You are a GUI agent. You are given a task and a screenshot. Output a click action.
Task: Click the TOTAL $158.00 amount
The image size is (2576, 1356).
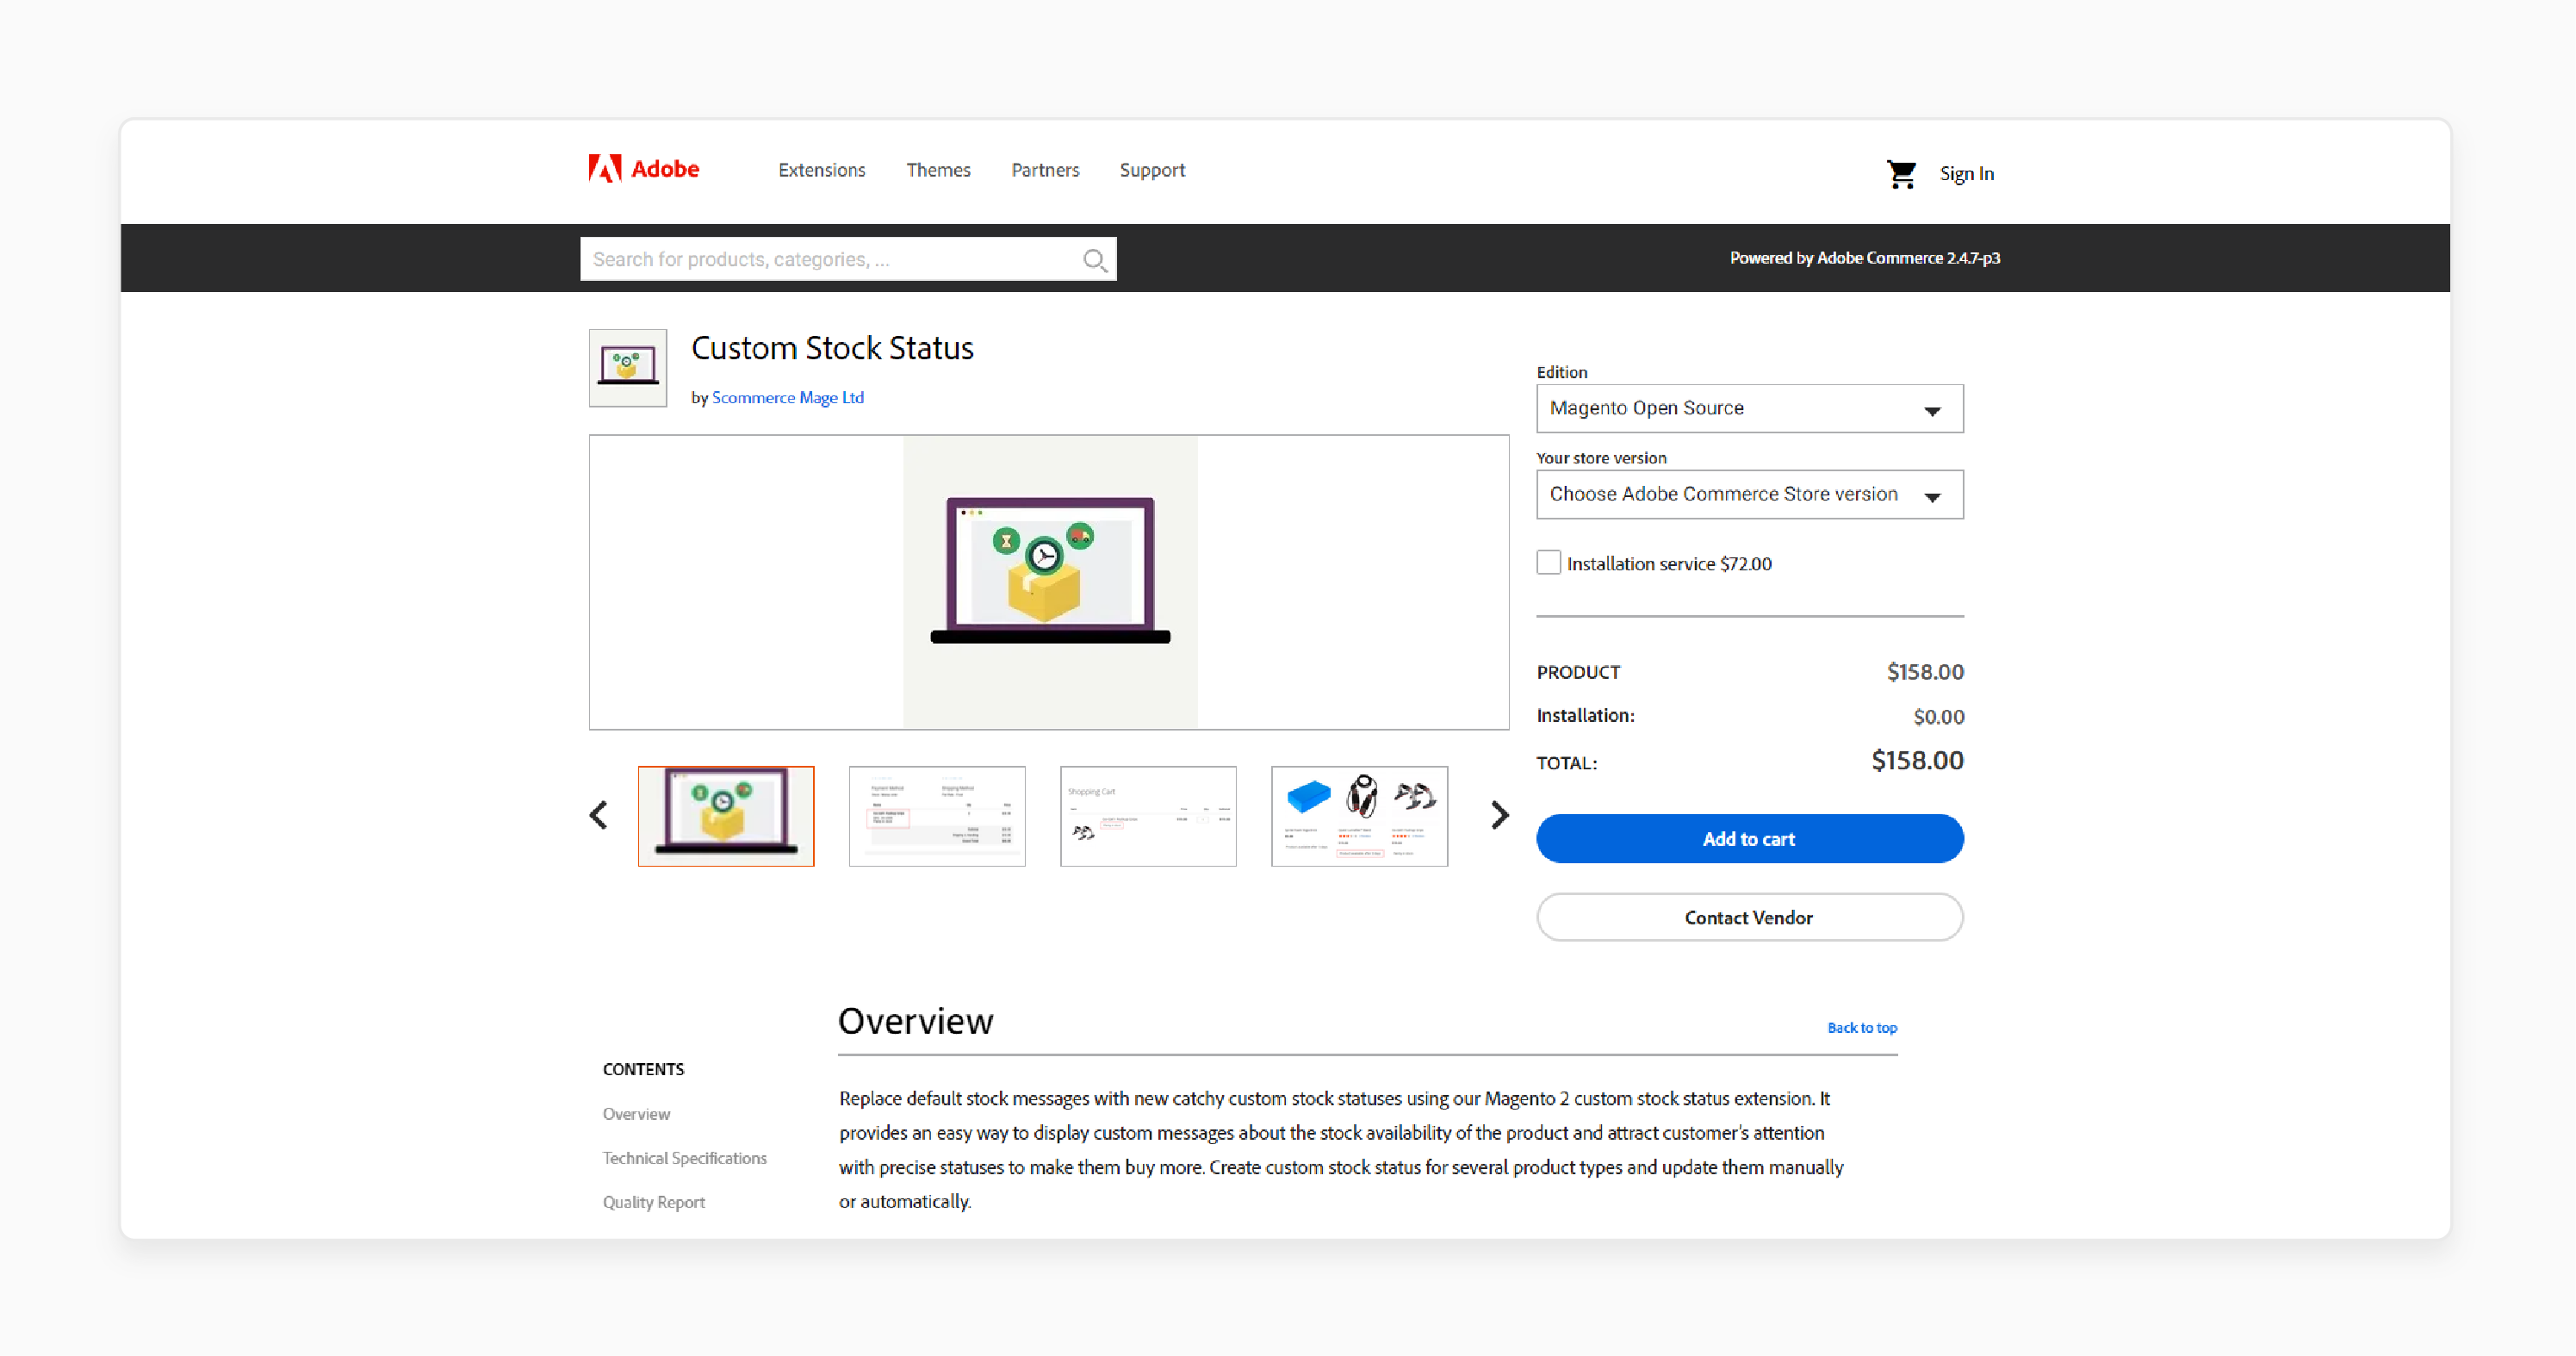coord(1917,760)
